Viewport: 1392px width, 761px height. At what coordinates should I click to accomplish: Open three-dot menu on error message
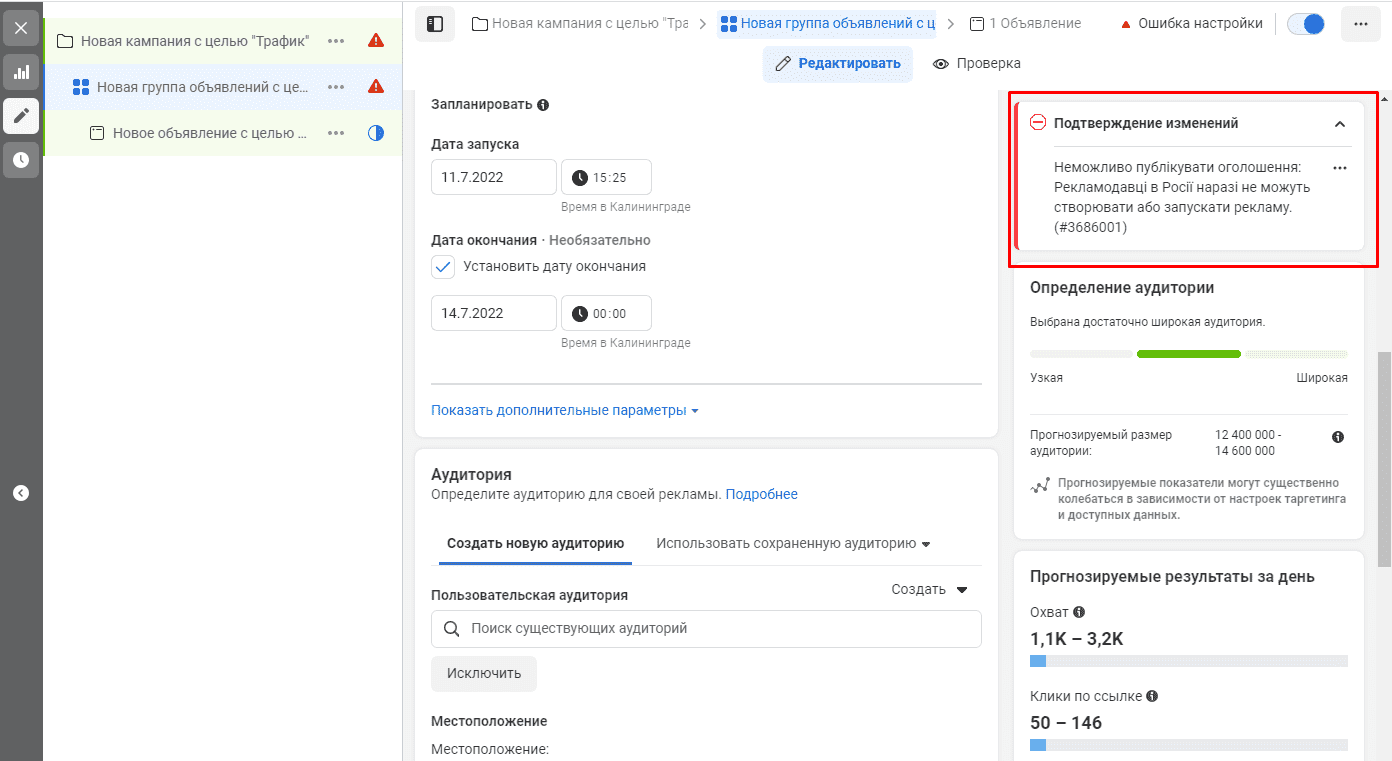[x=1340, y=168]
